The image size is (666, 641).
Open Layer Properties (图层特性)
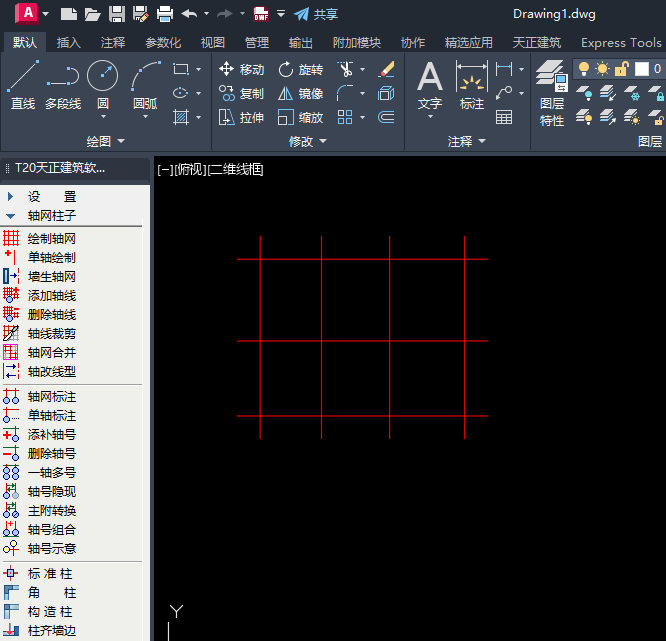click(x=552, y=93)
